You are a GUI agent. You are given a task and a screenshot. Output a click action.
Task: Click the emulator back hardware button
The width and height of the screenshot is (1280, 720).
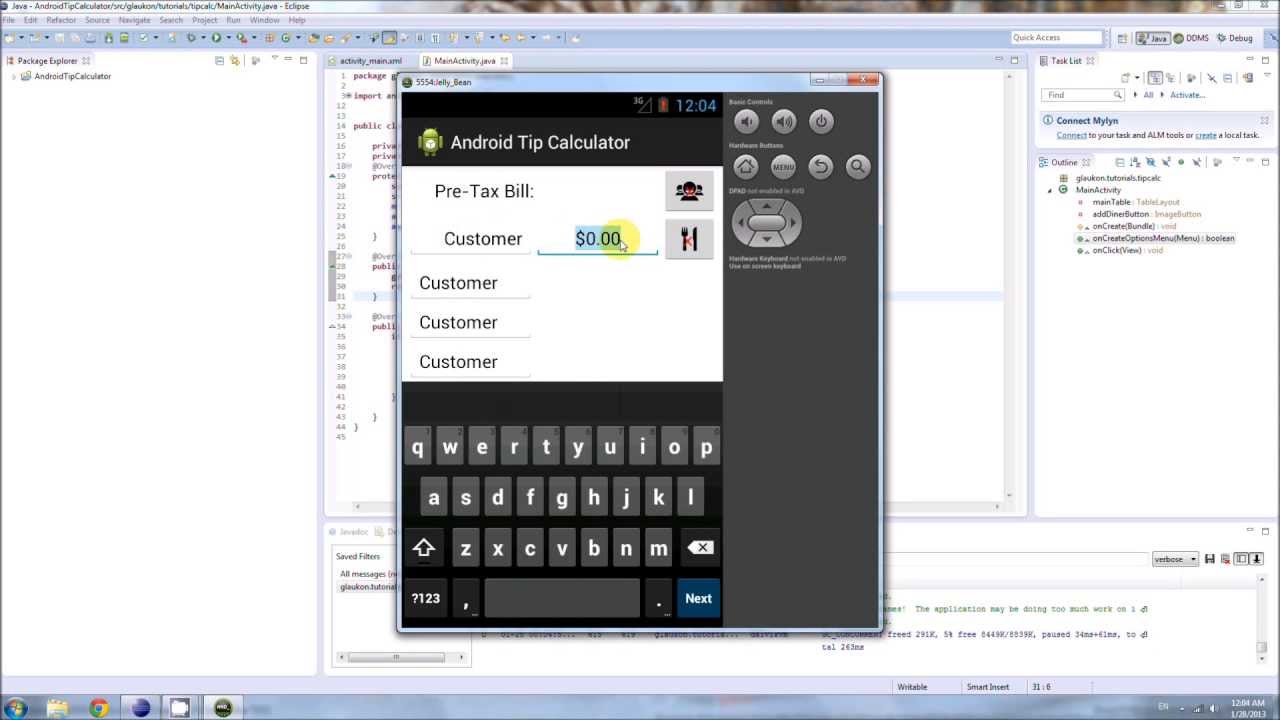point(820,167)
